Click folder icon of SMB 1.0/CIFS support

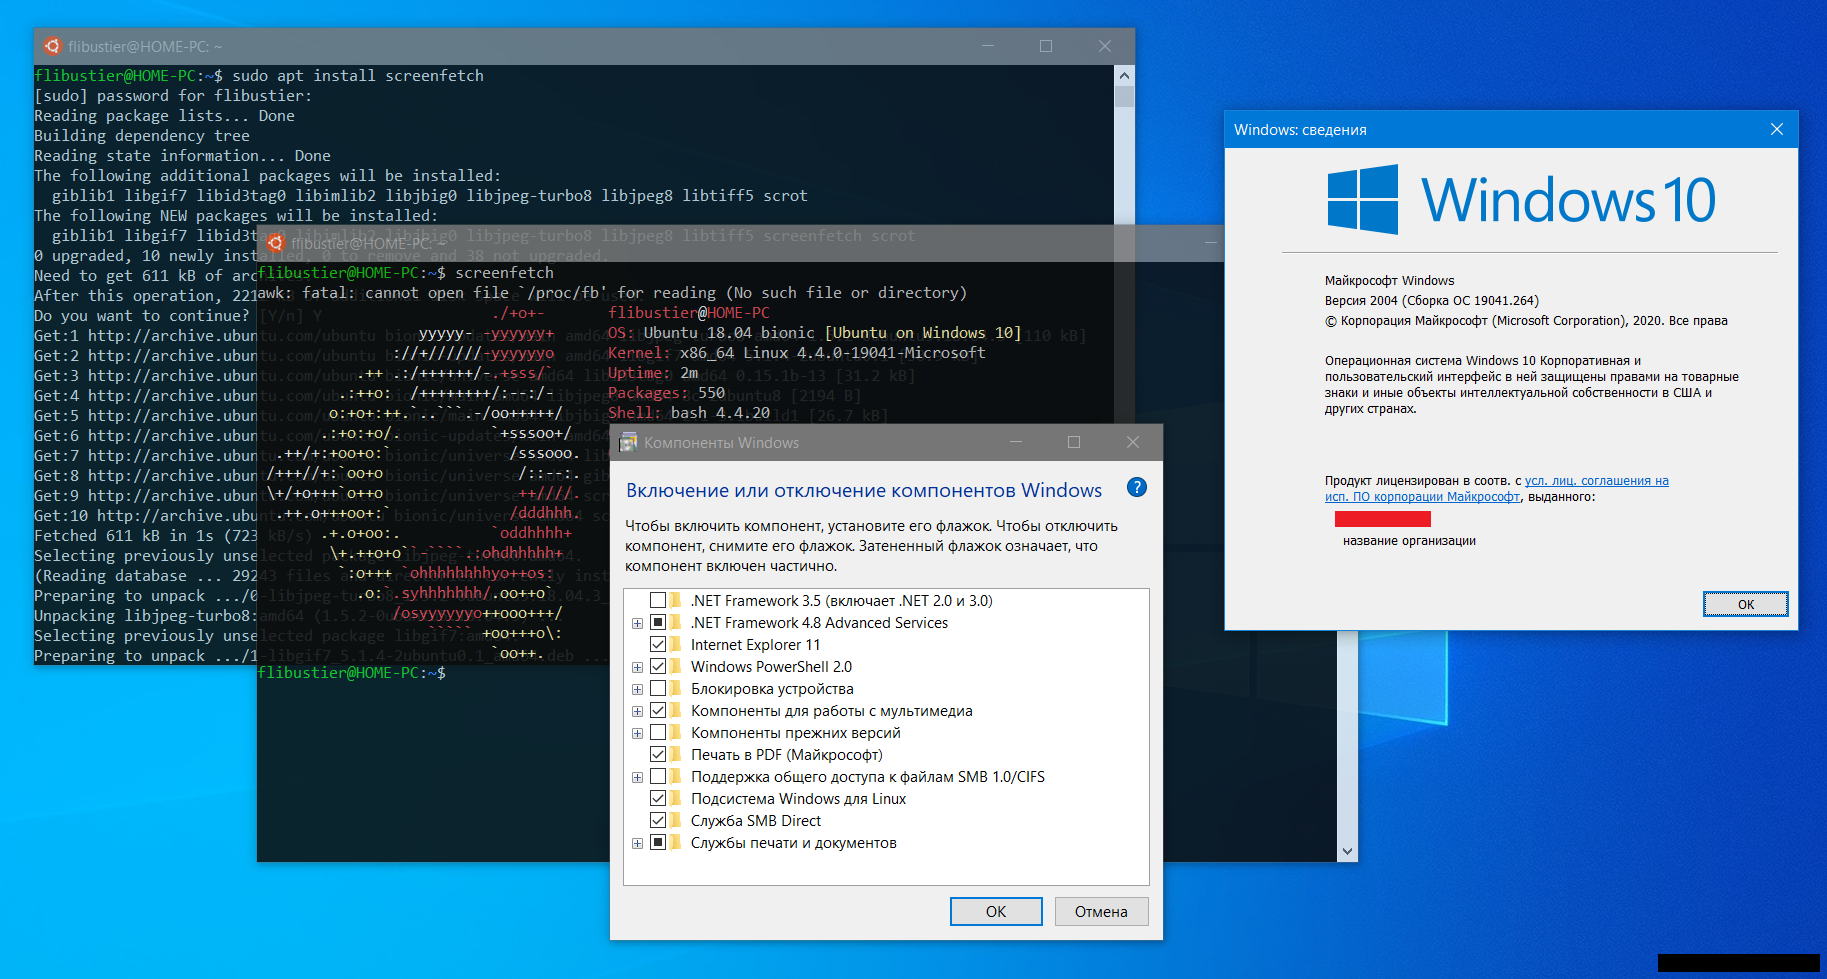click(x=677, y=776)
